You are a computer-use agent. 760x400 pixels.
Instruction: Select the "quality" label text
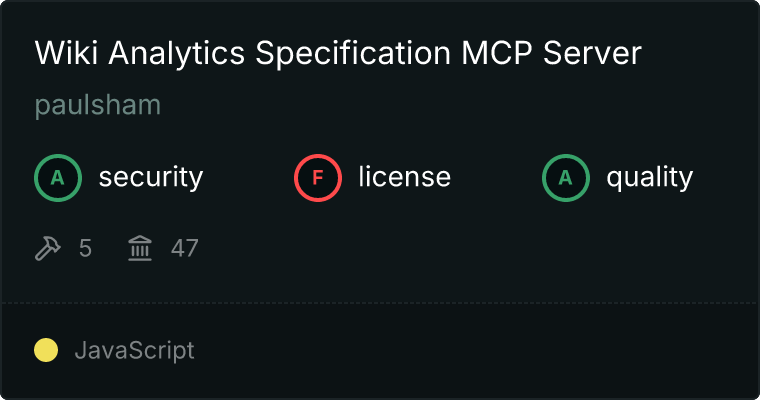click(x=650, y=178)
